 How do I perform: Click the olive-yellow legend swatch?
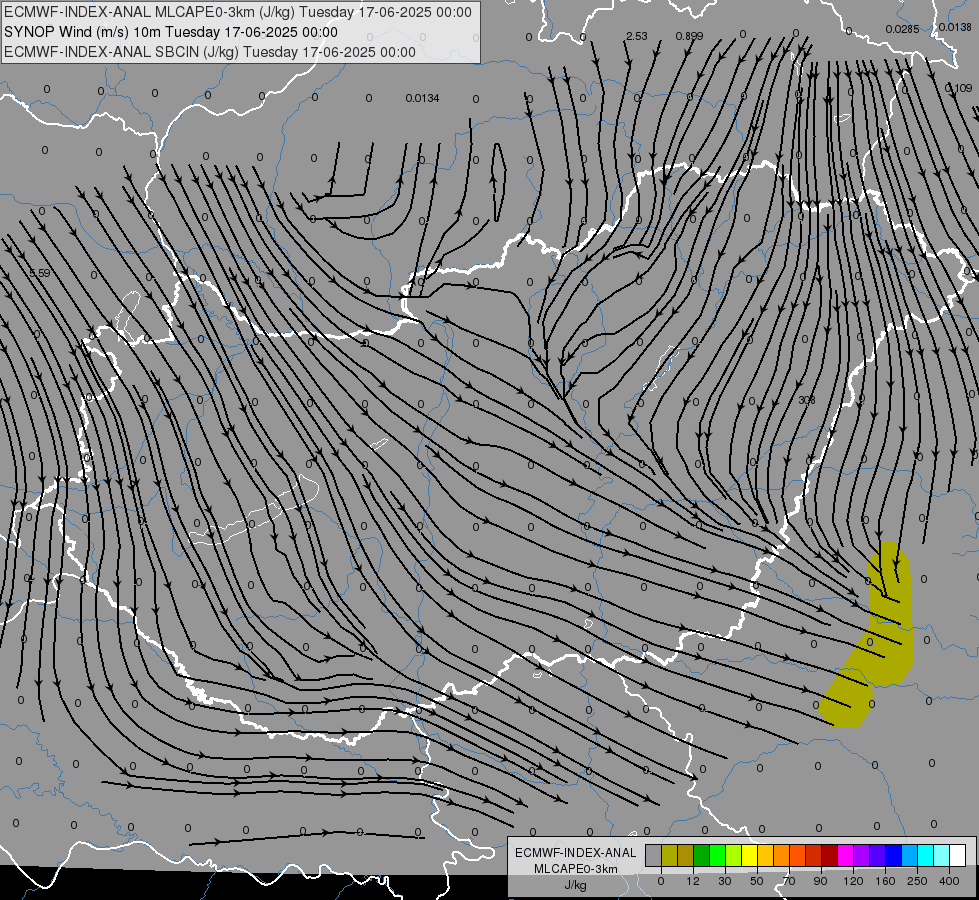click(669, 856)
